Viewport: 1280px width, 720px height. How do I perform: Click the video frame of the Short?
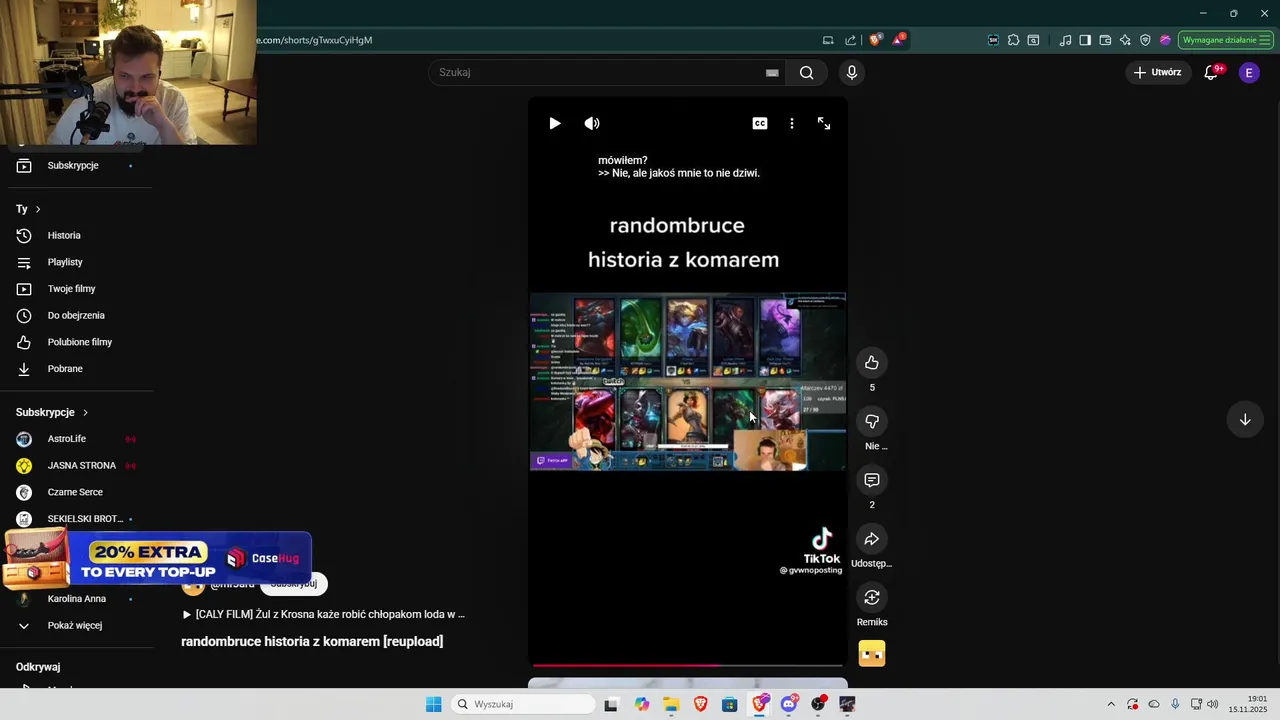pyautogui.click(x=688, y=381)
